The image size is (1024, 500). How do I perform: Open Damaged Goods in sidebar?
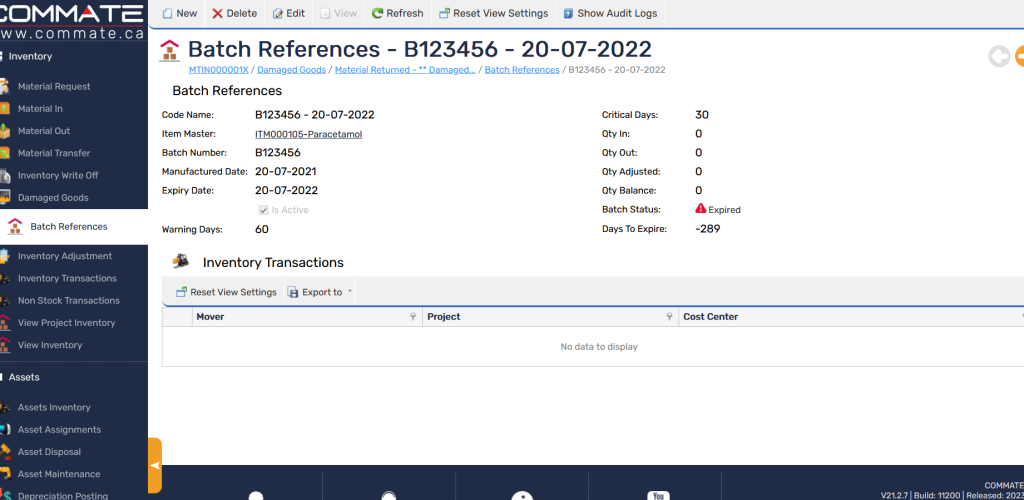click(53, 197)
